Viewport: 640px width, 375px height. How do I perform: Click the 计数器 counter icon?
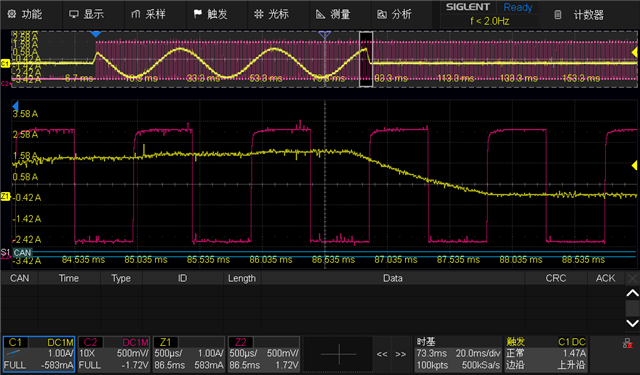click(x=558, y=15)
